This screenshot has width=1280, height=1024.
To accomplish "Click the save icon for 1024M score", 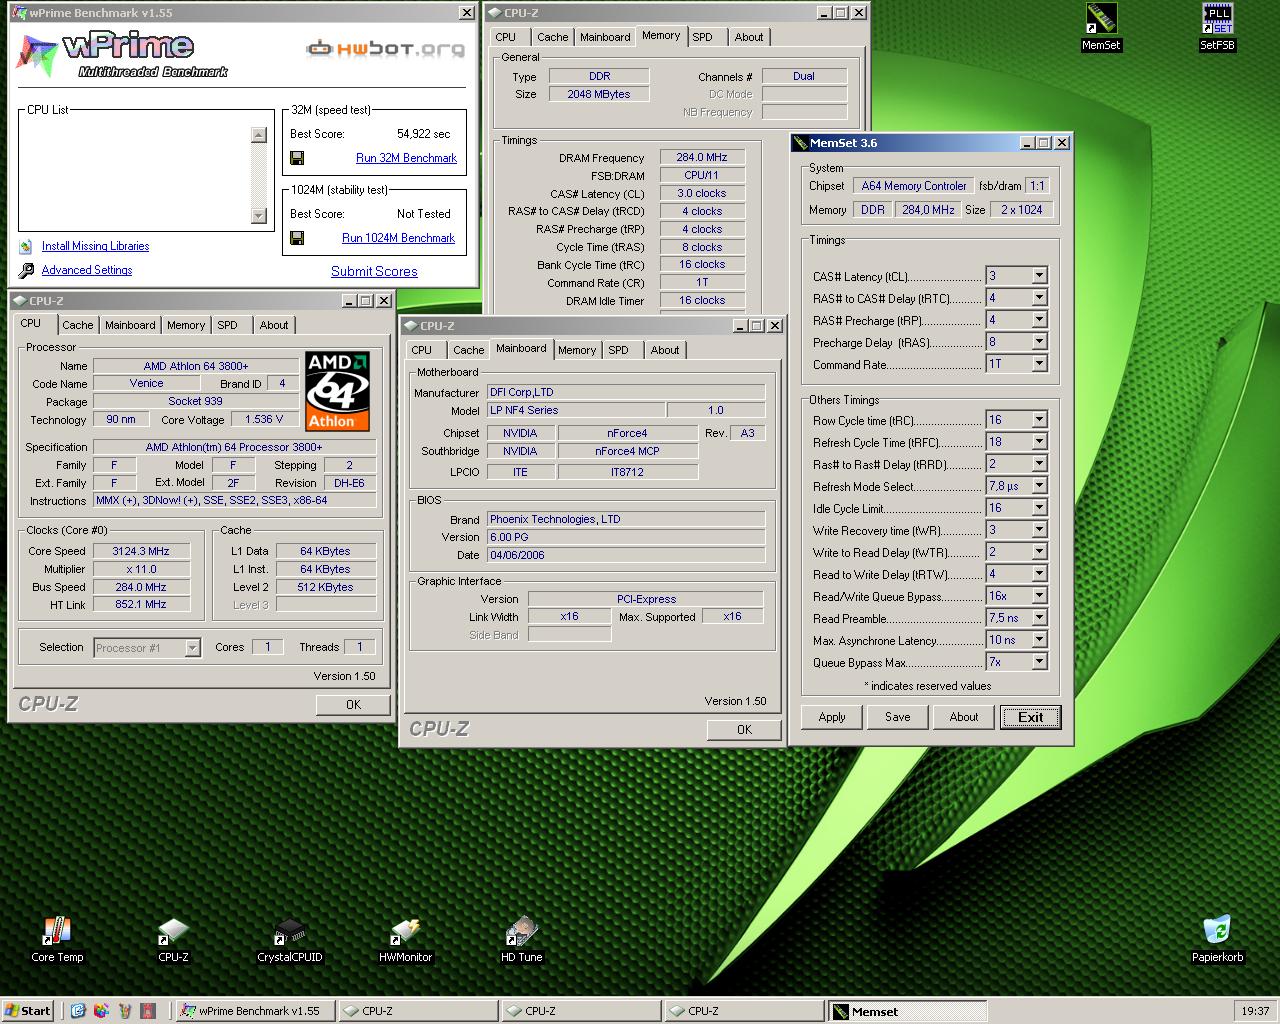I will (297, 238).
